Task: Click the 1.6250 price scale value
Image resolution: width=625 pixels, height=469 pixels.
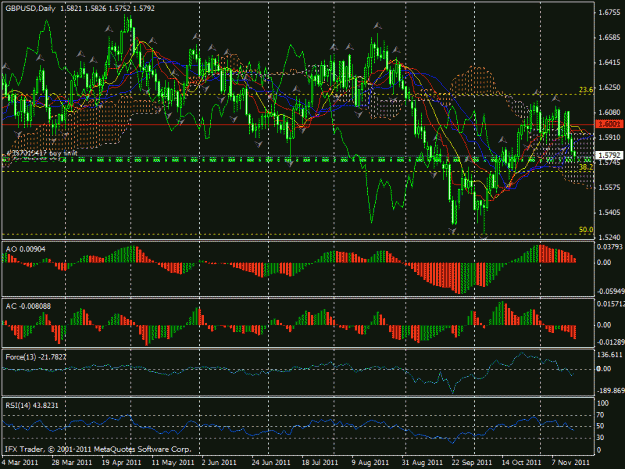Action: [609, 87]
